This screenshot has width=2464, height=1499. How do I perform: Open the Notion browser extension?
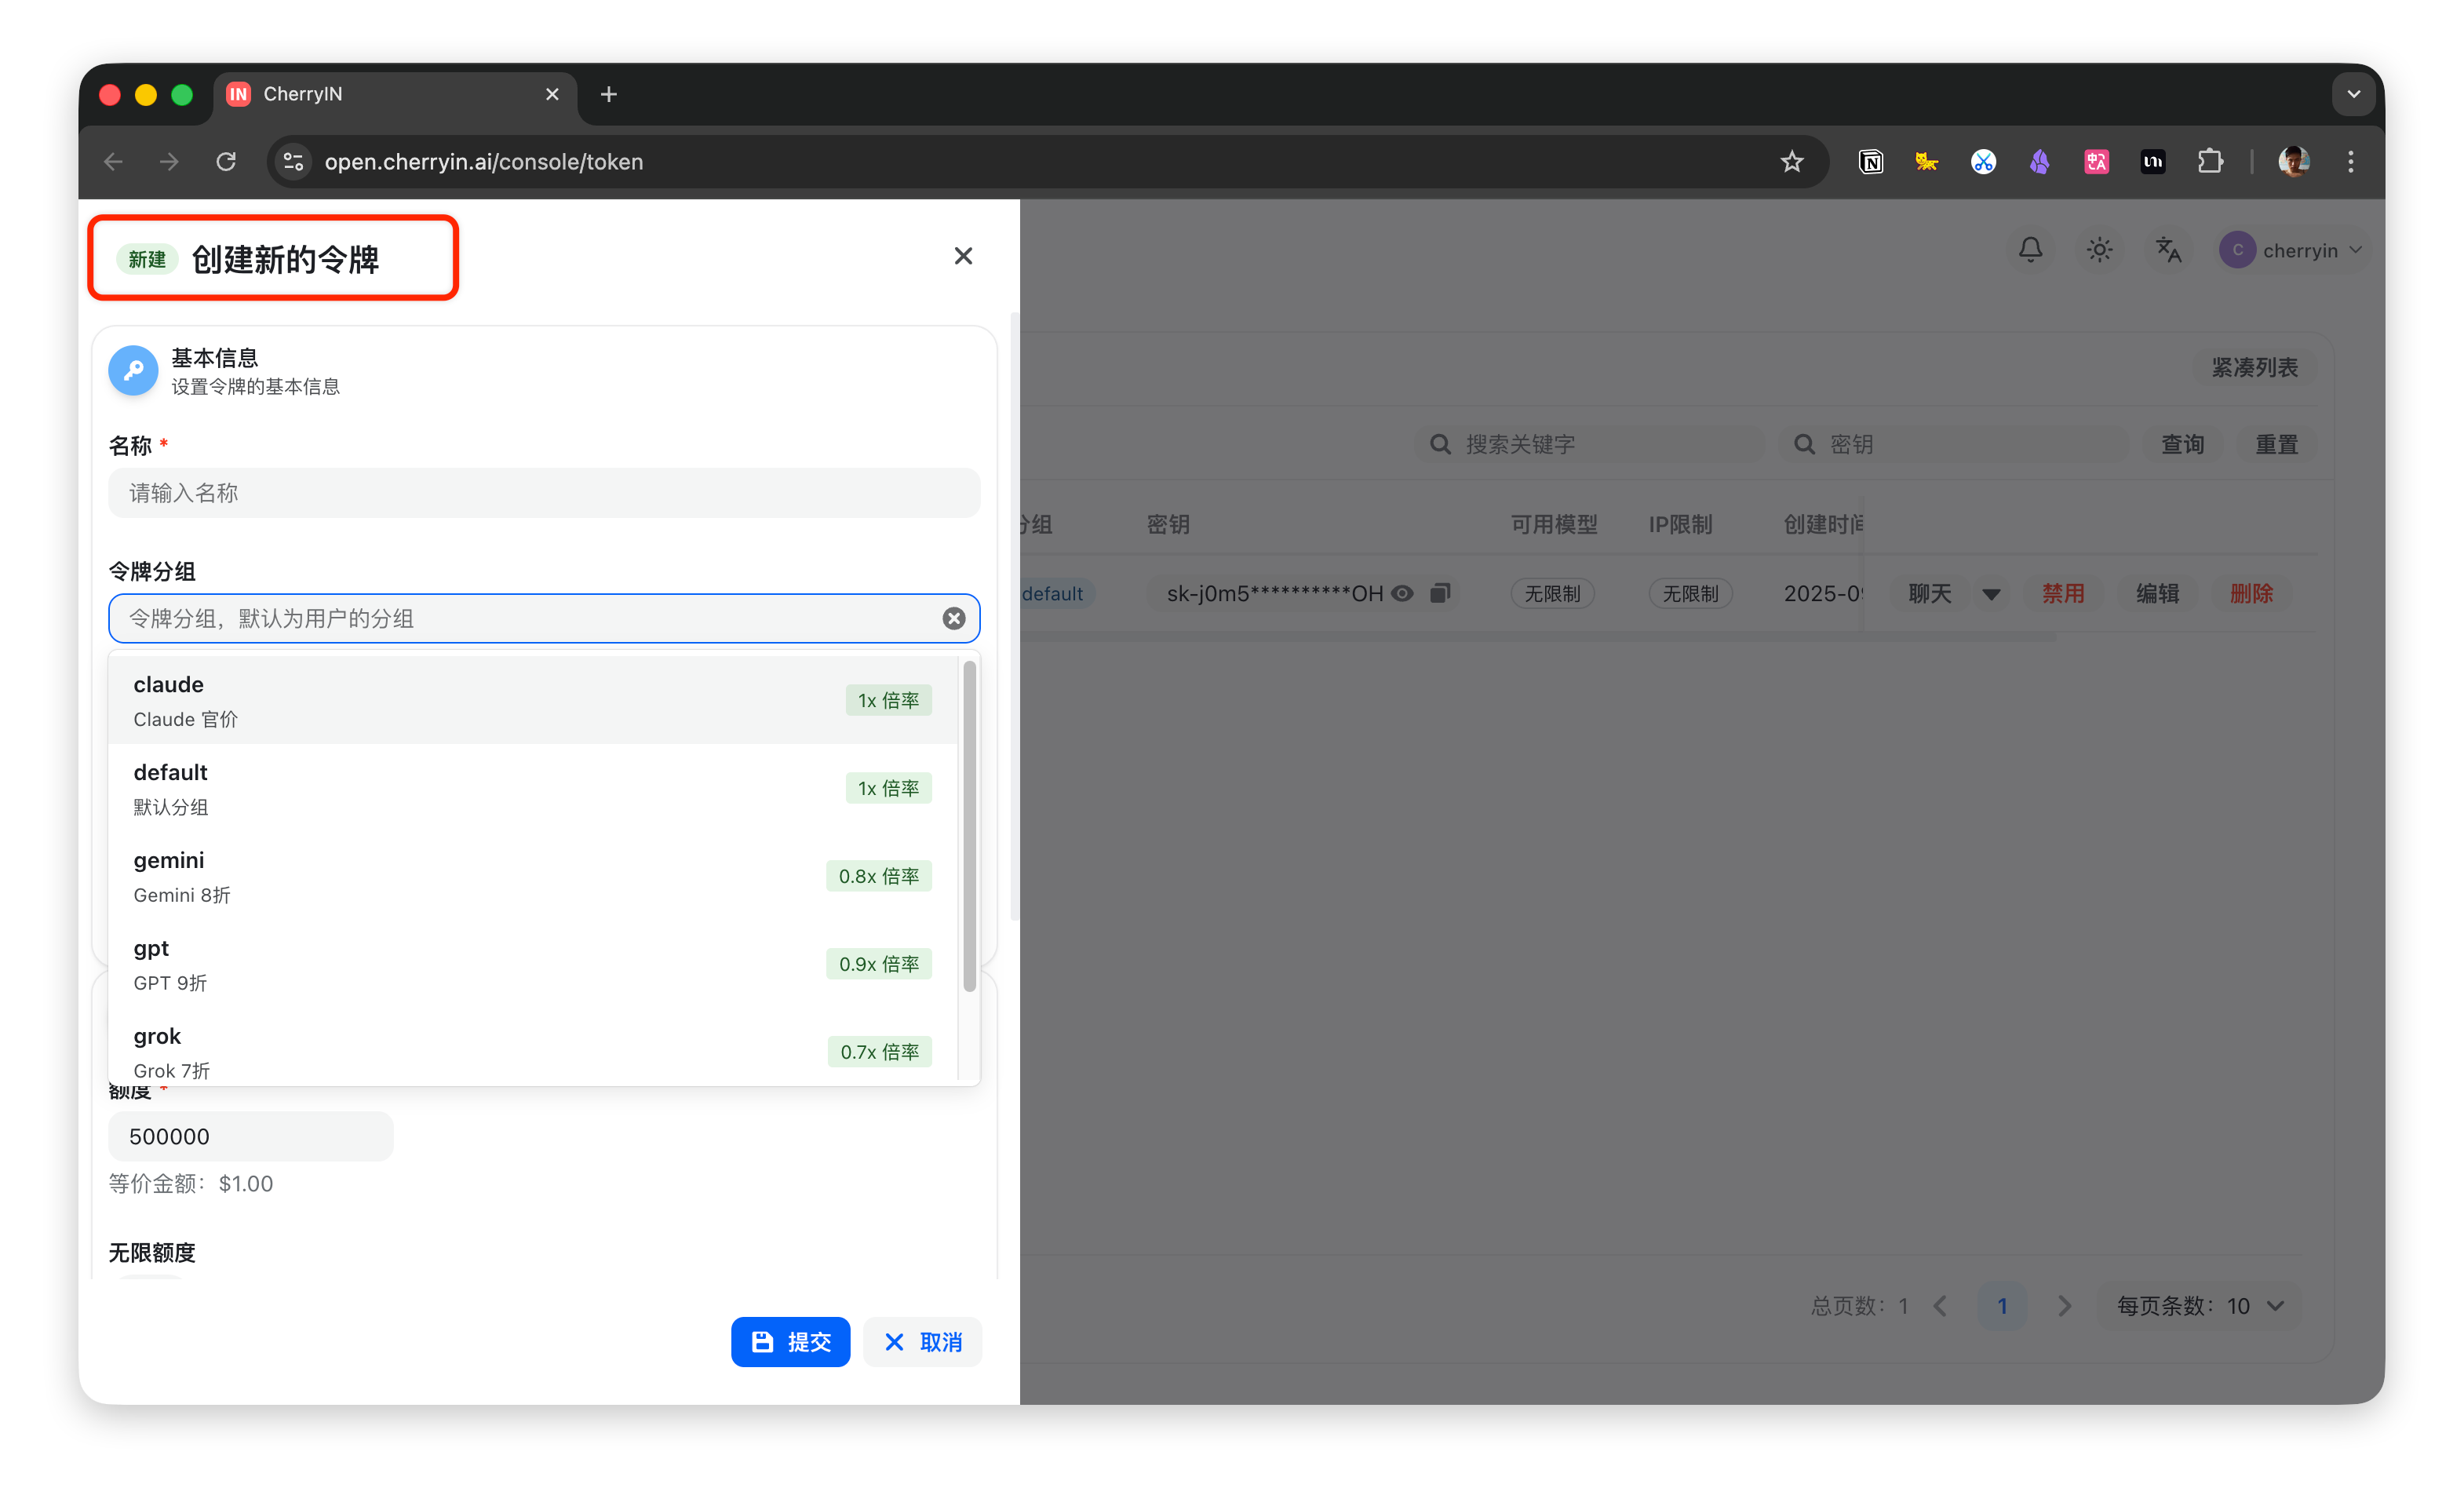pyautogui.click(x=1870, y=162)
